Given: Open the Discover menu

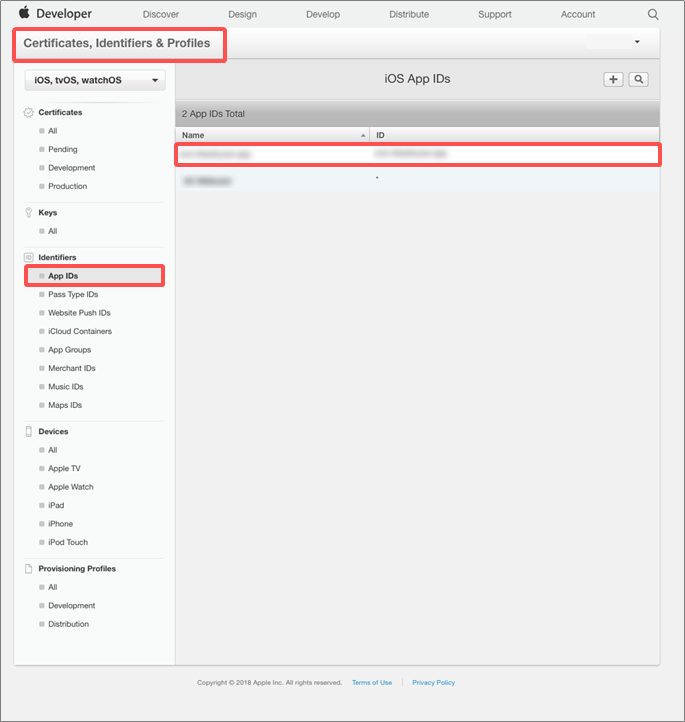Looking at the screenshot, I should [161, 14].
